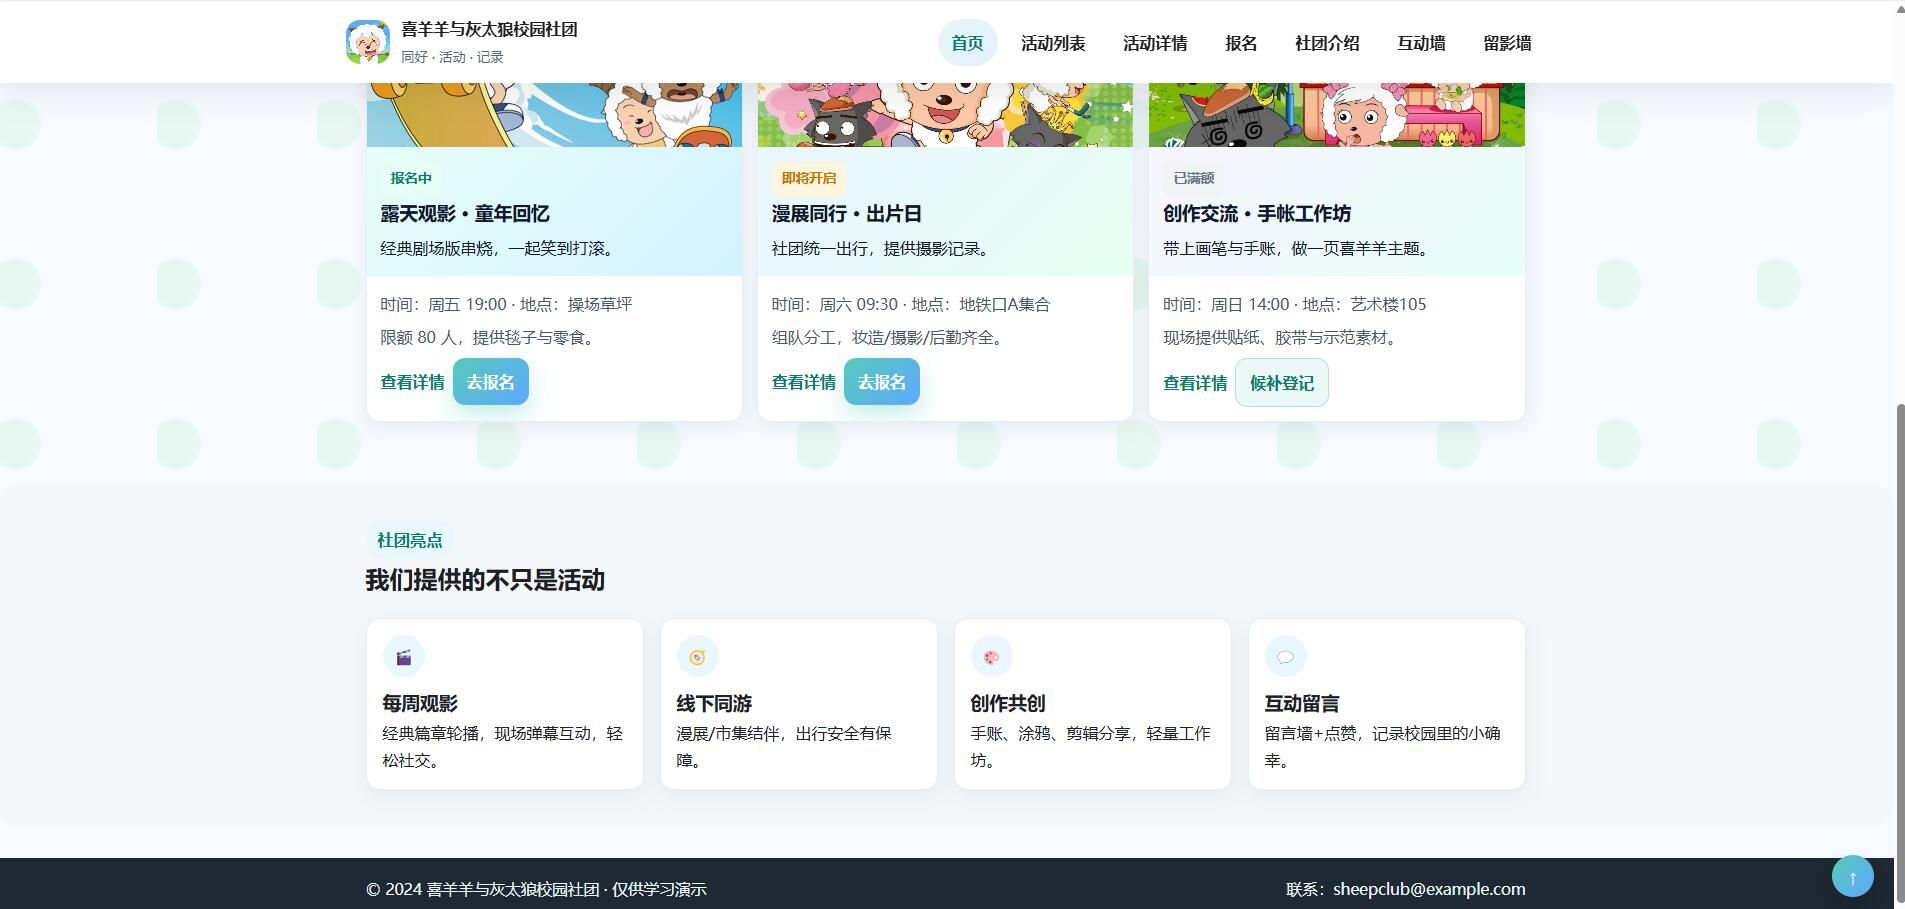Open the 互动墙 page
1905x909 pixels.
point(1422,42)
